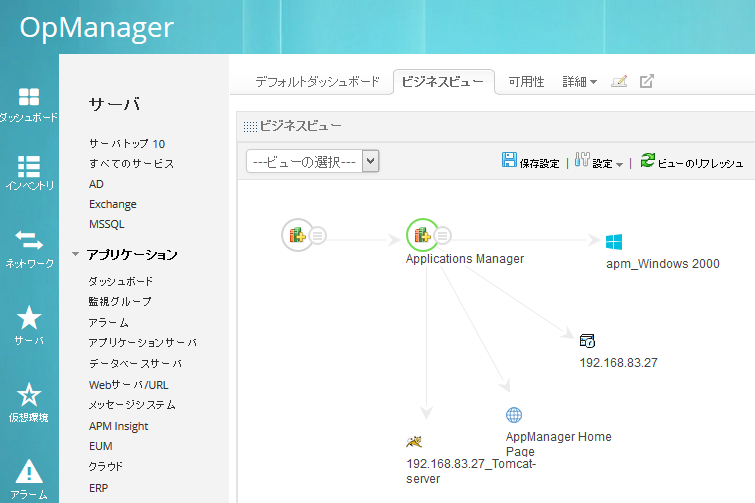This screenshot has height=503, width=755.
Task: Click the 保存設定 link
Action: tap(539, 164)
